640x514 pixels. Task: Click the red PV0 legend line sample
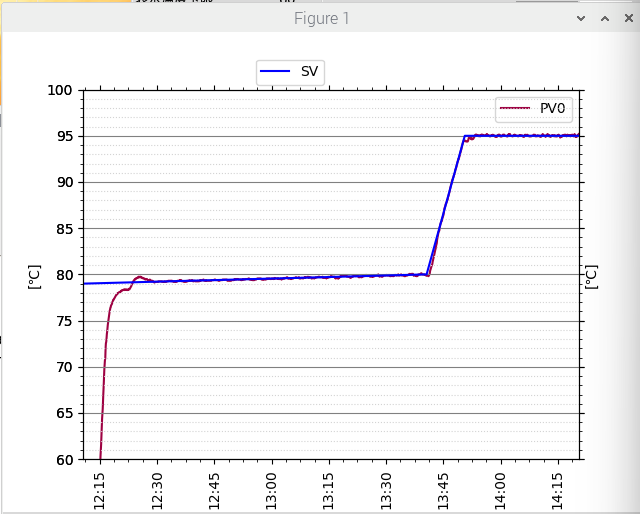coord(515,109)
